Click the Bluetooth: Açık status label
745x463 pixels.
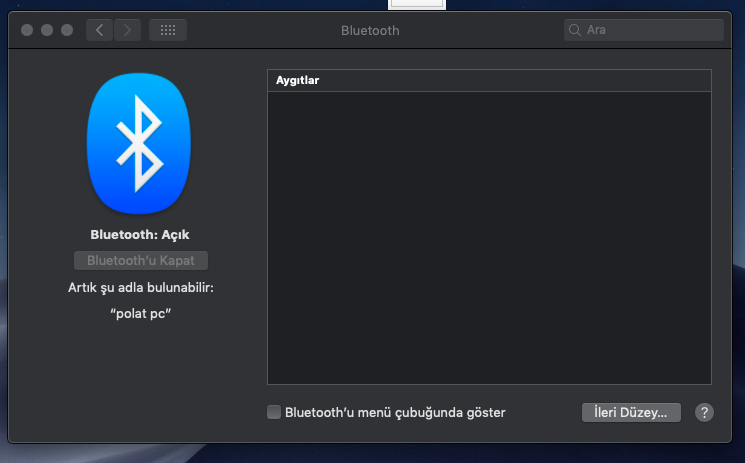tap(140, 235)
